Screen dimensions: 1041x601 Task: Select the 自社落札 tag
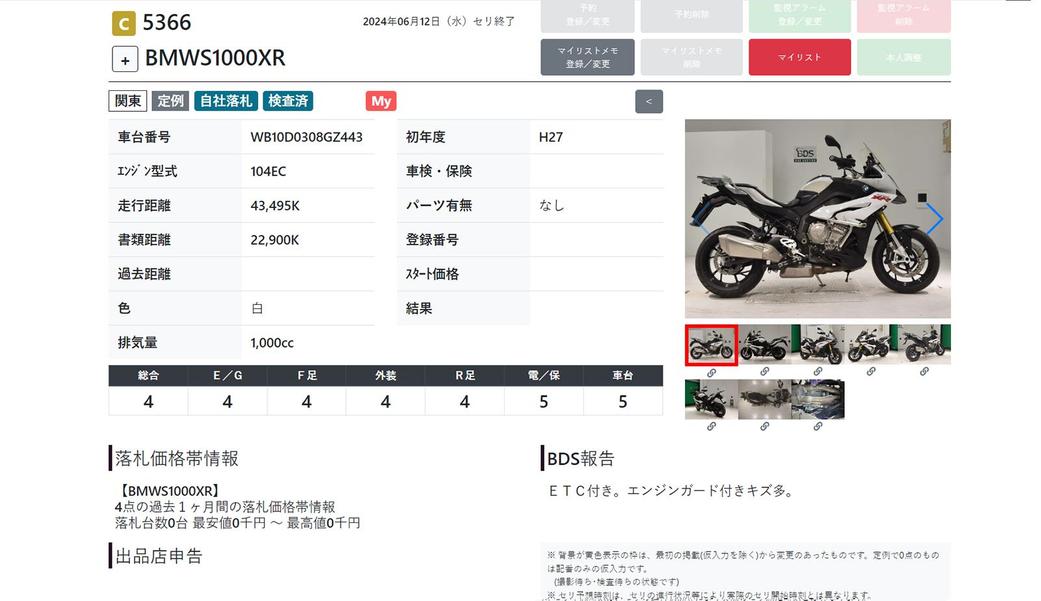pyautogui.click(x=226, y=101)
